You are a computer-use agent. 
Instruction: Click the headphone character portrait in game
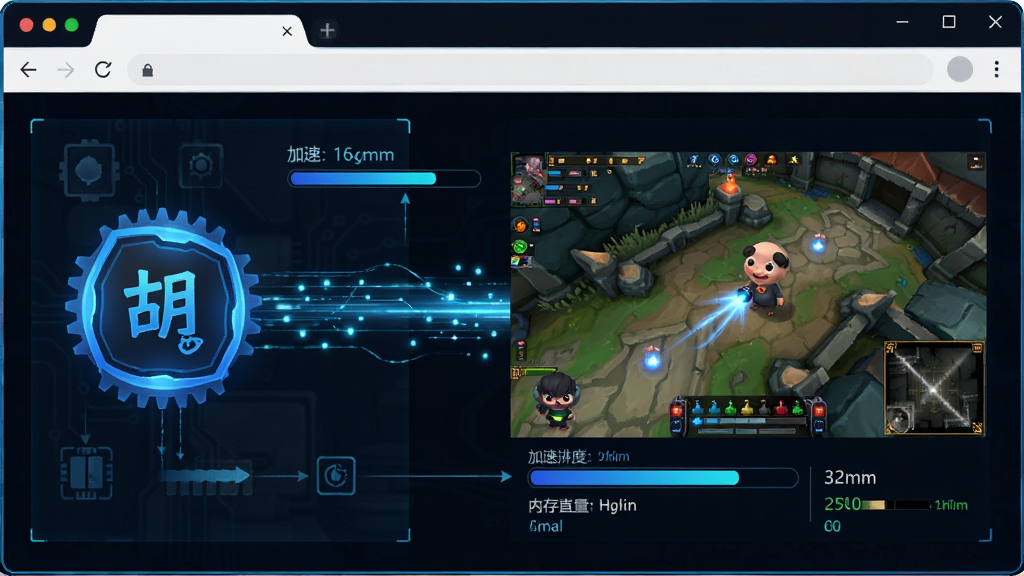556,400
